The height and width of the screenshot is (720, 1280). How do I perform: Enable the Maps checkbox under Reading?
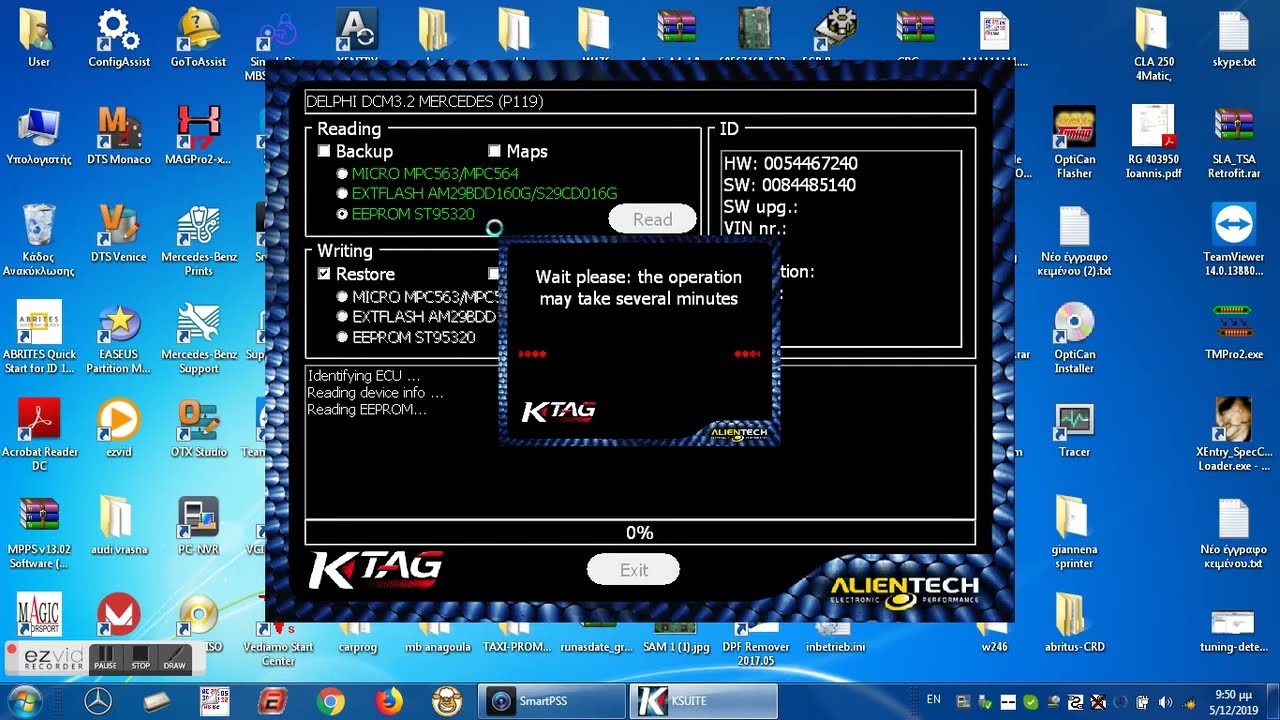[494, 151]
